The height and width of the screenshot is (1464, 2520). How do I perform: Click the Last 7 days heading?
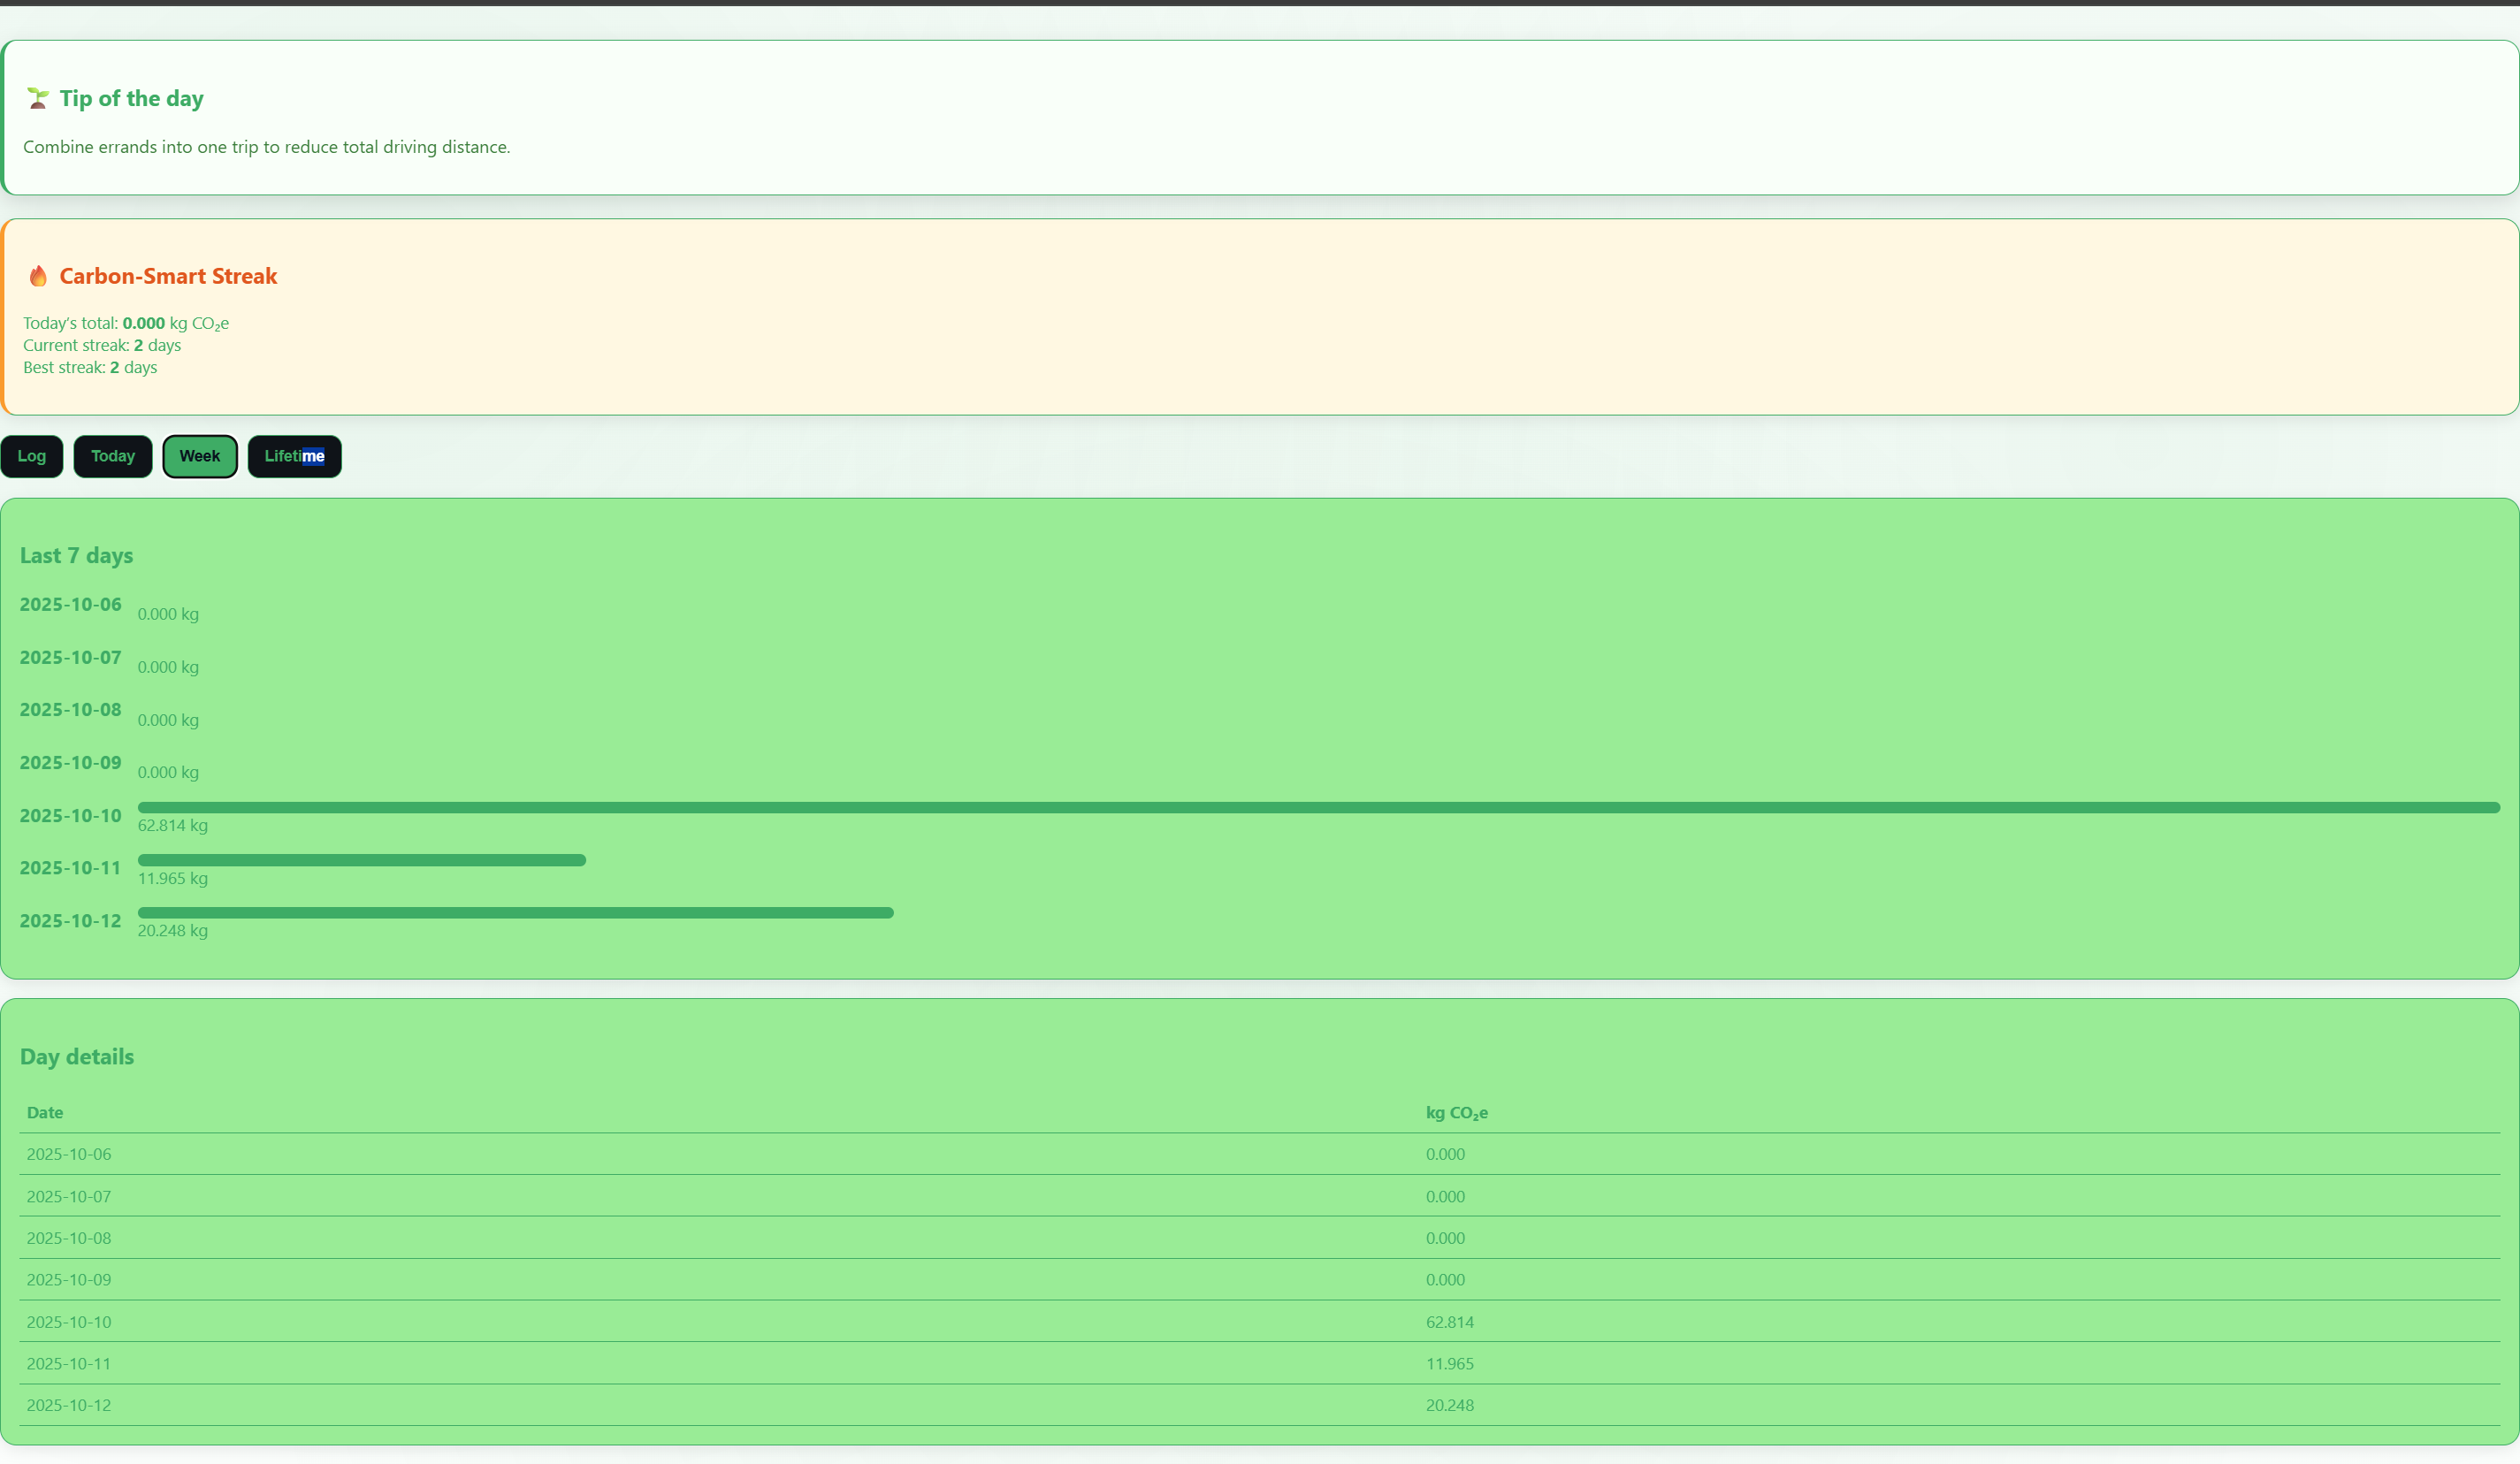(x=77, y=555)
